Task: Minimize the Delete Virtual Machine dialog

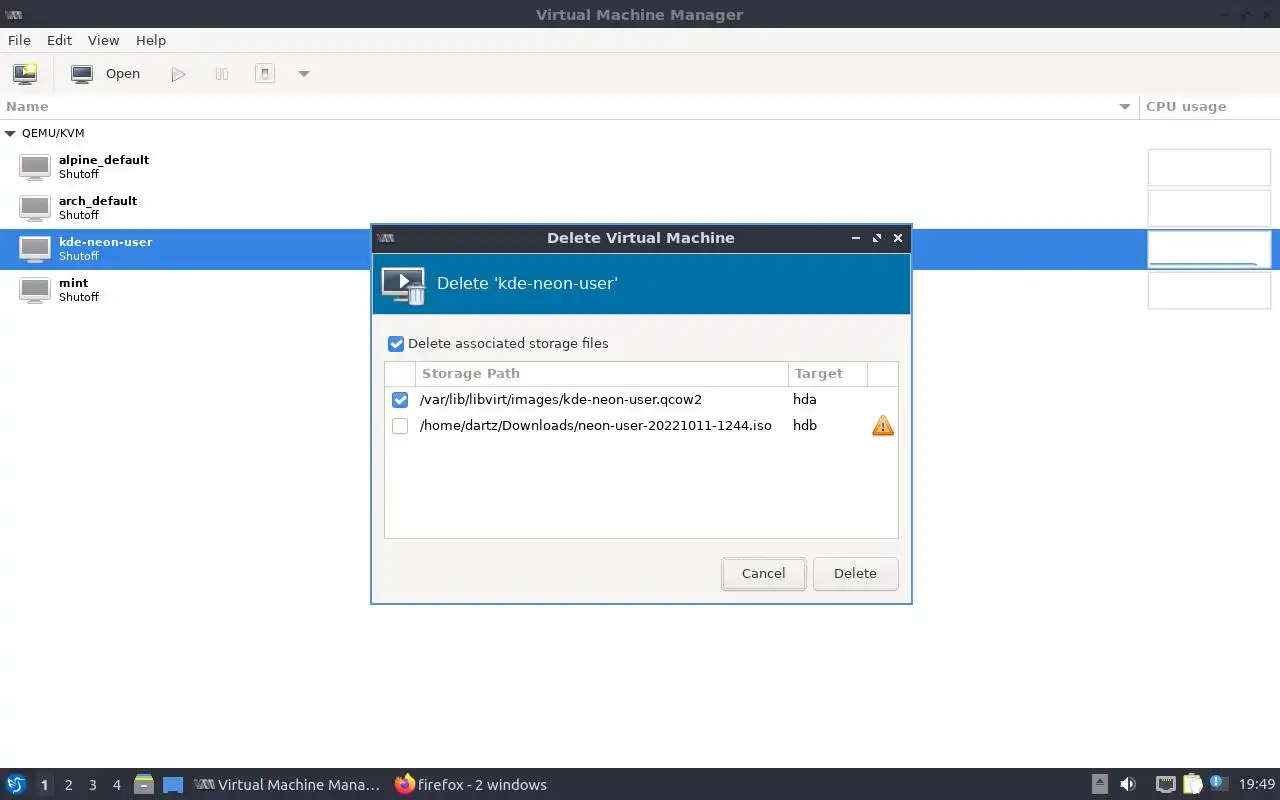Action: pyautogui.click(x=856, y=238)
